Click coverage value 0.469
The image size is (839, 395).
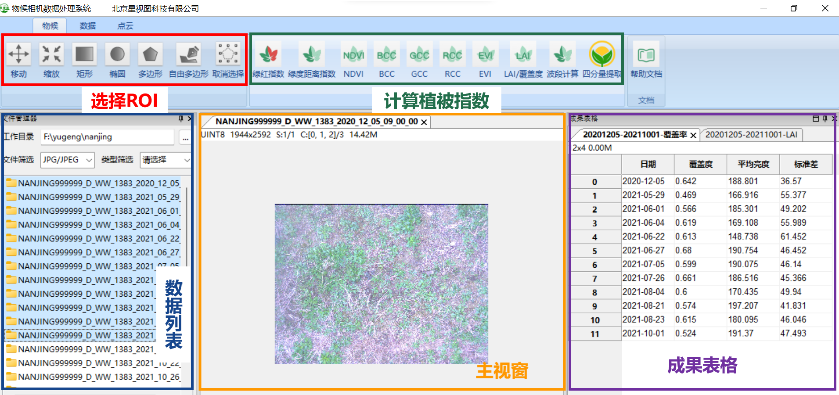[x=700, y=195]
